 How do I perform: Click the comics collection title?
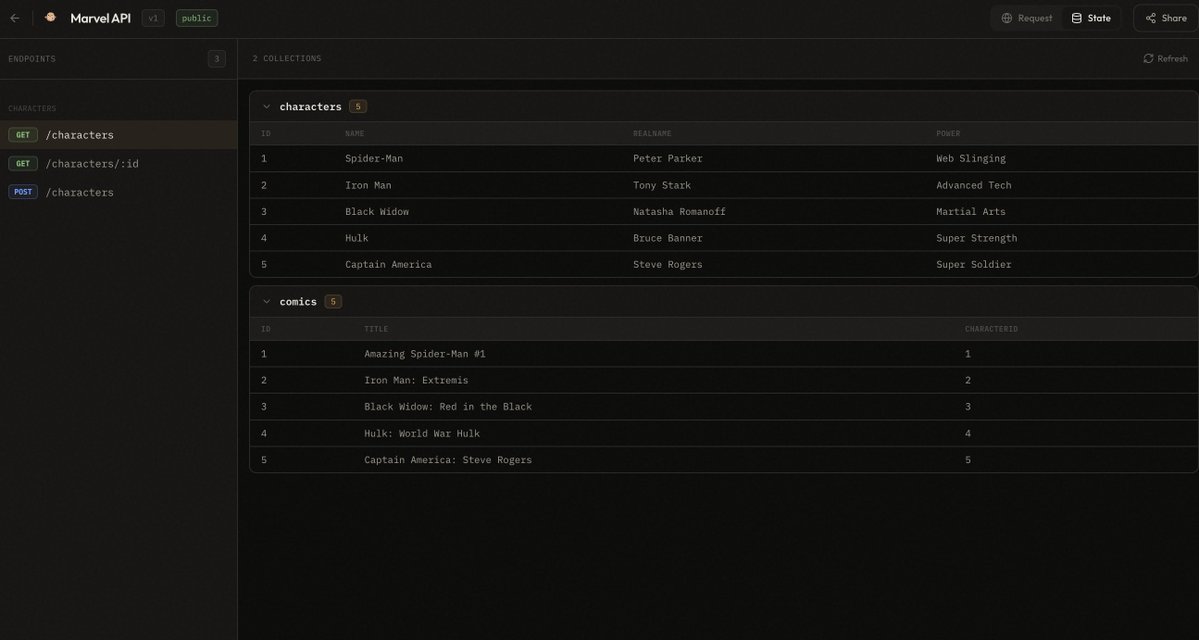(298, 302)
